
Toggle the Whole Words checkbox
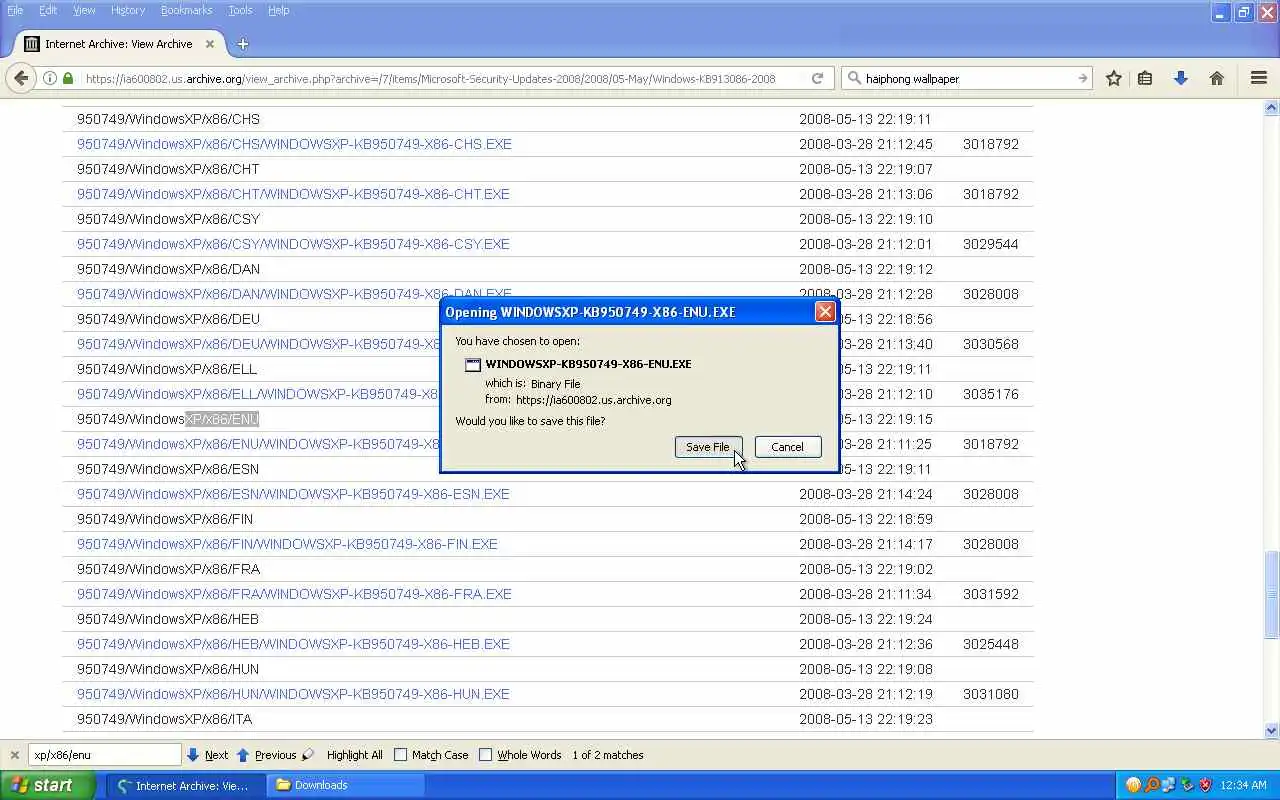click(x=485, y=755)
